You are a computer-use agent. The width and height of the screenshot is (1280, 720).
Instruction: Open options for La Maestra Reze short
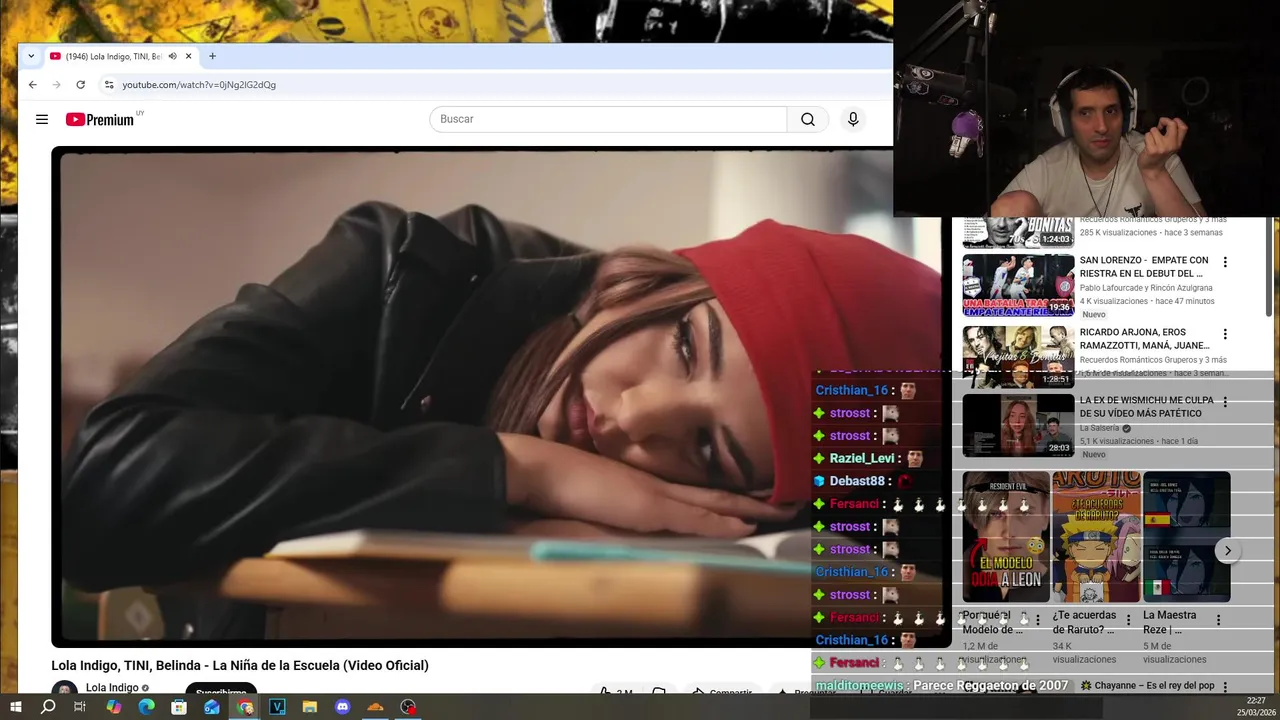(1218, 620)
